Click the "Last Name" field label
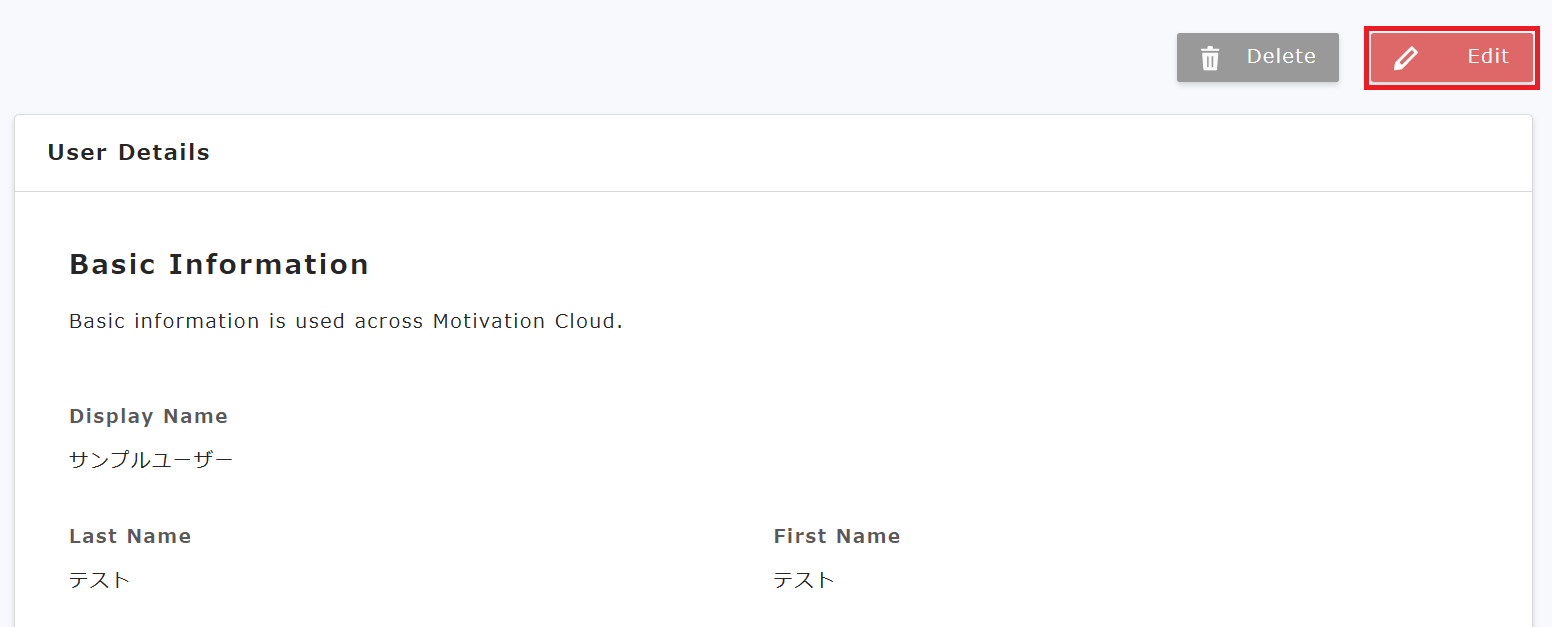1552x627 pixels. 130,536
